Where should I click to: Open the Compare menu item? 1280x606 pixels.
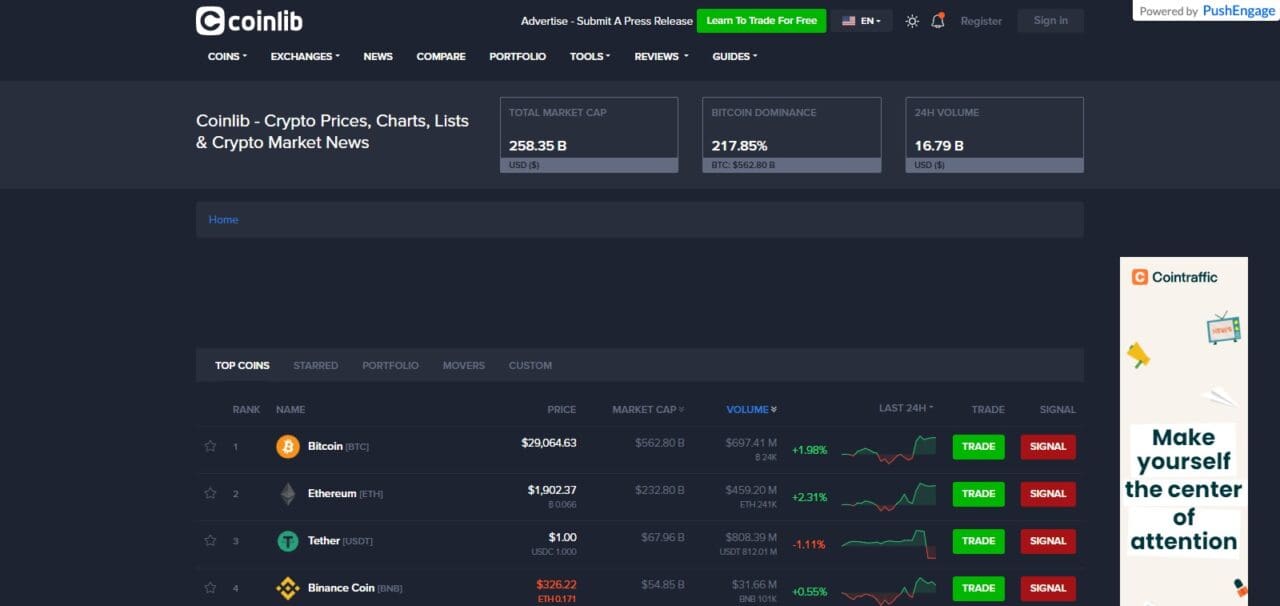(x=441, y=56)
